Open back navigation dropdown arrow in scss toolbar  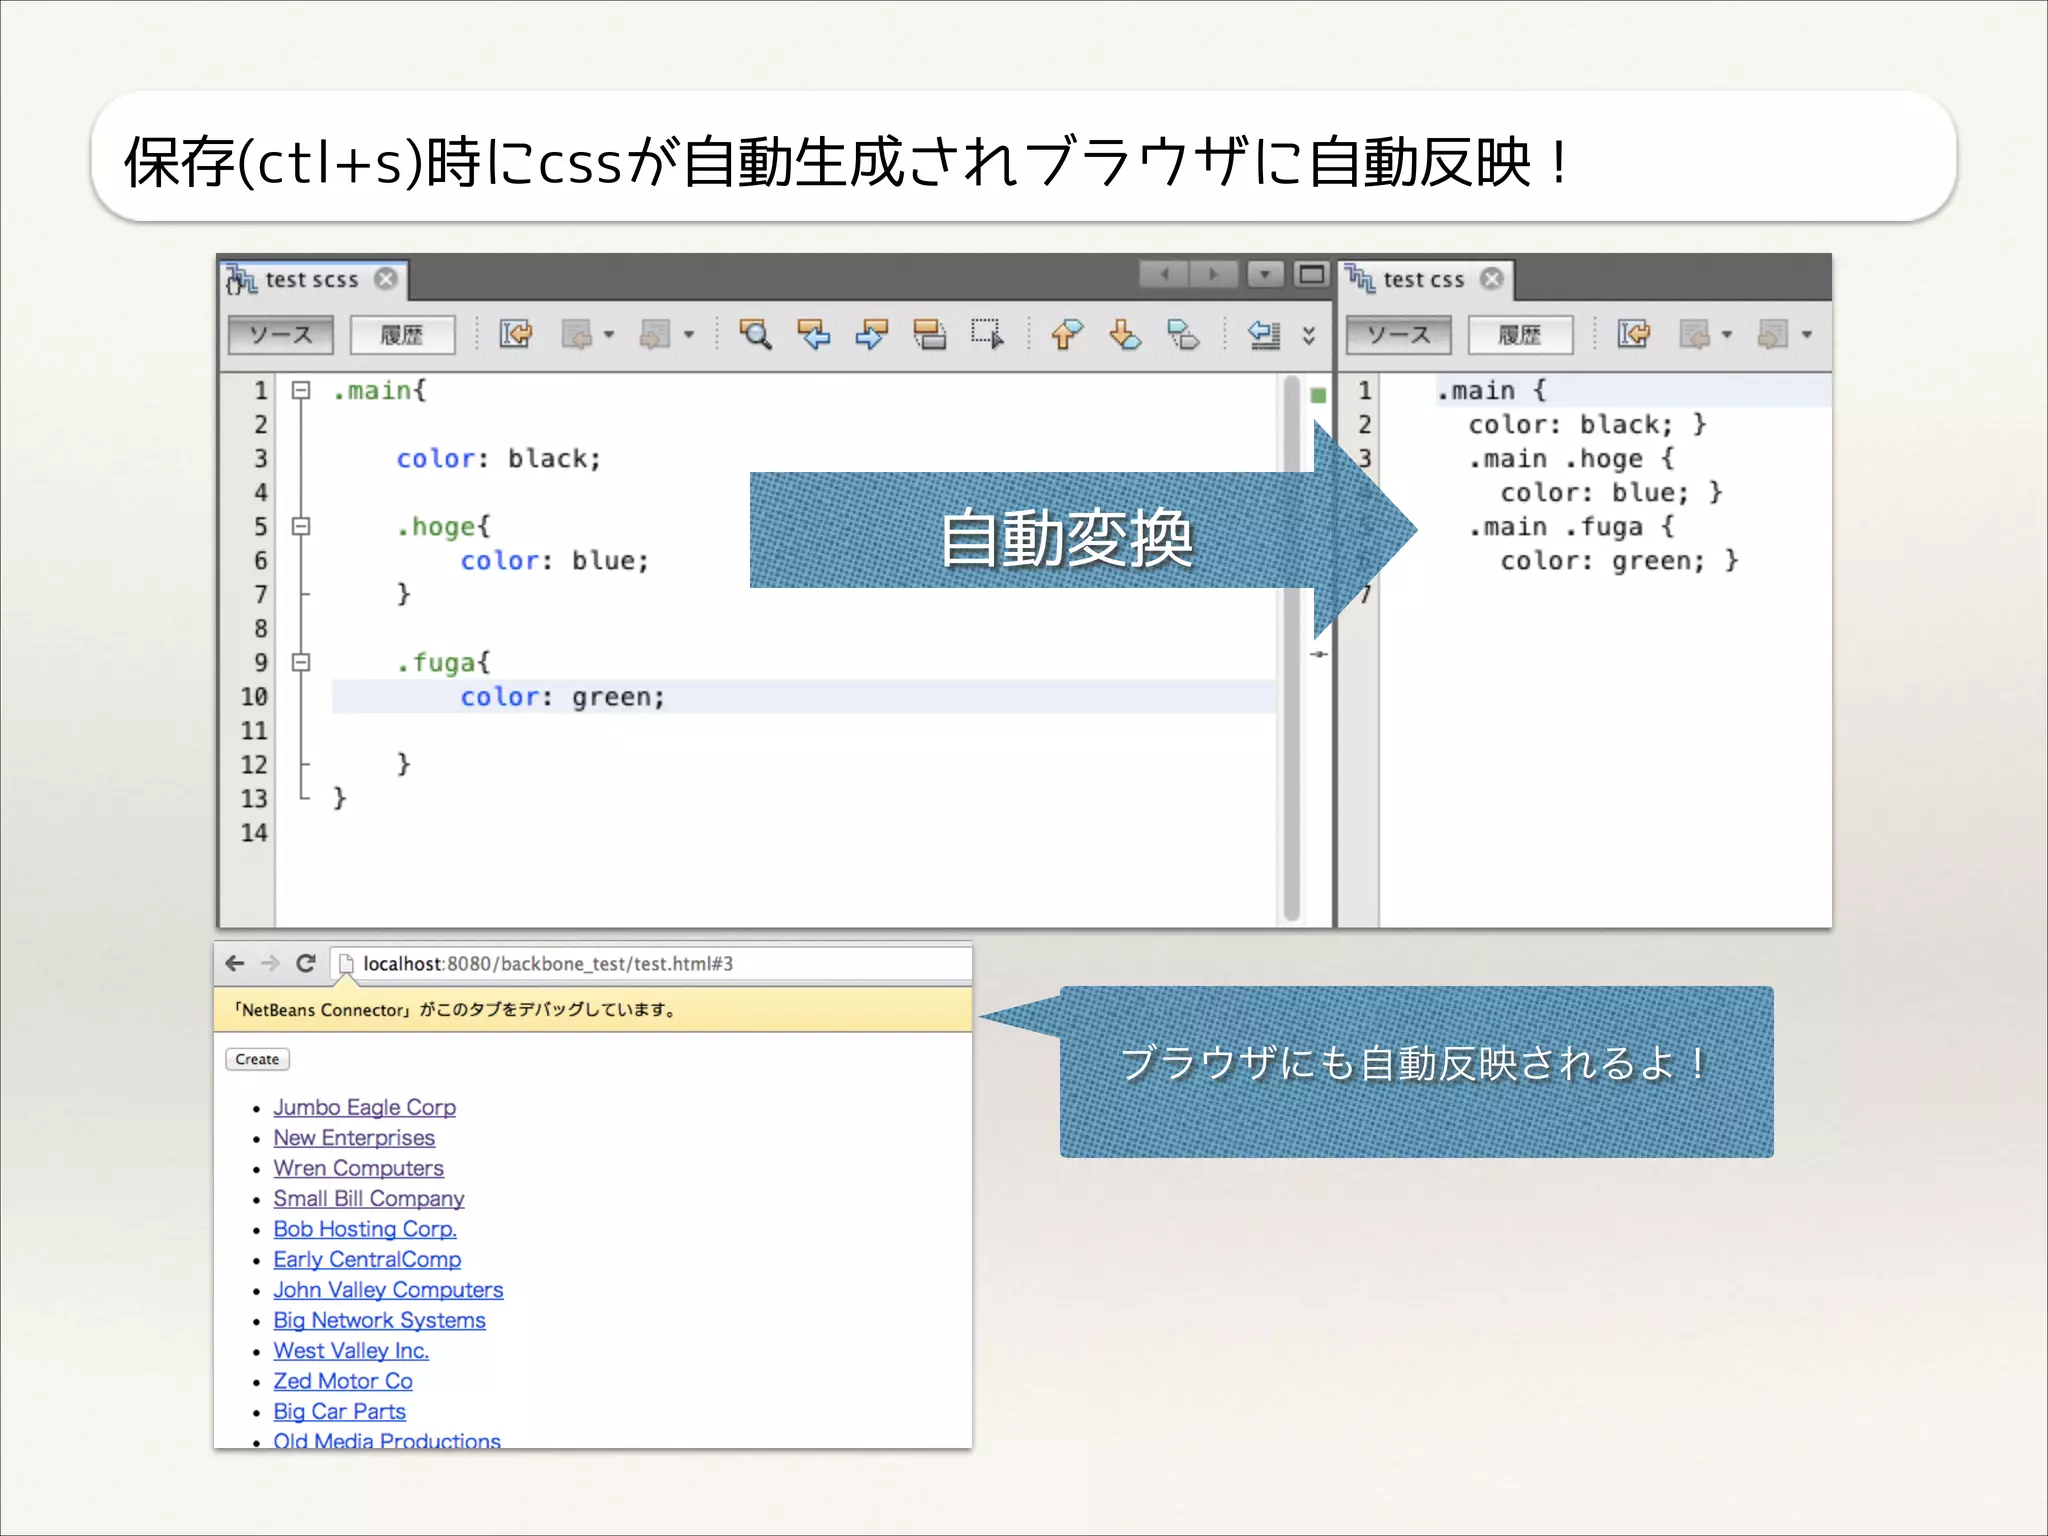click(608, 335)
